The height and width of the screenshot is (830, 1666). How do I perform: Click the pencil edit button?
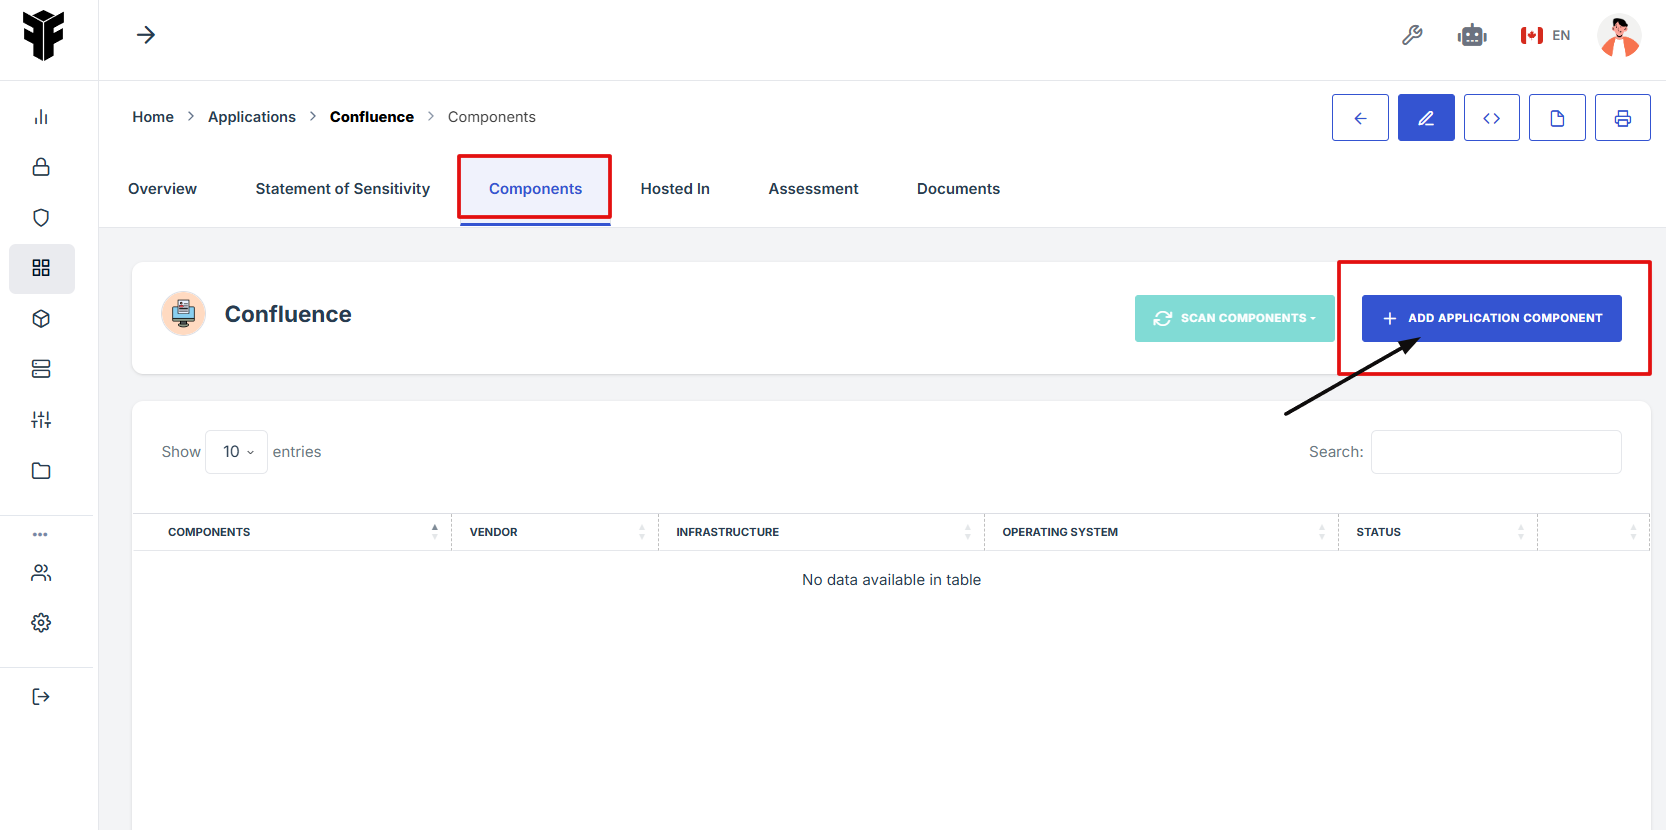pyautogui.click(x=1426, y=118)
